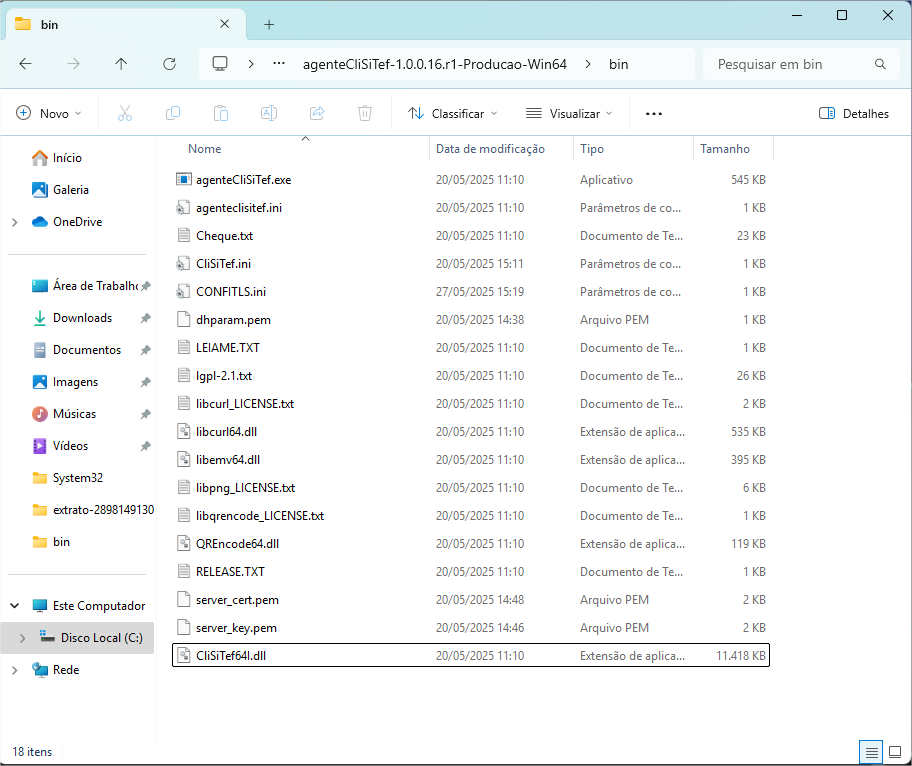The width and height of the screenshot is (912, 766).
Task: Toggle the Detalhes pane
Action: 853,114
